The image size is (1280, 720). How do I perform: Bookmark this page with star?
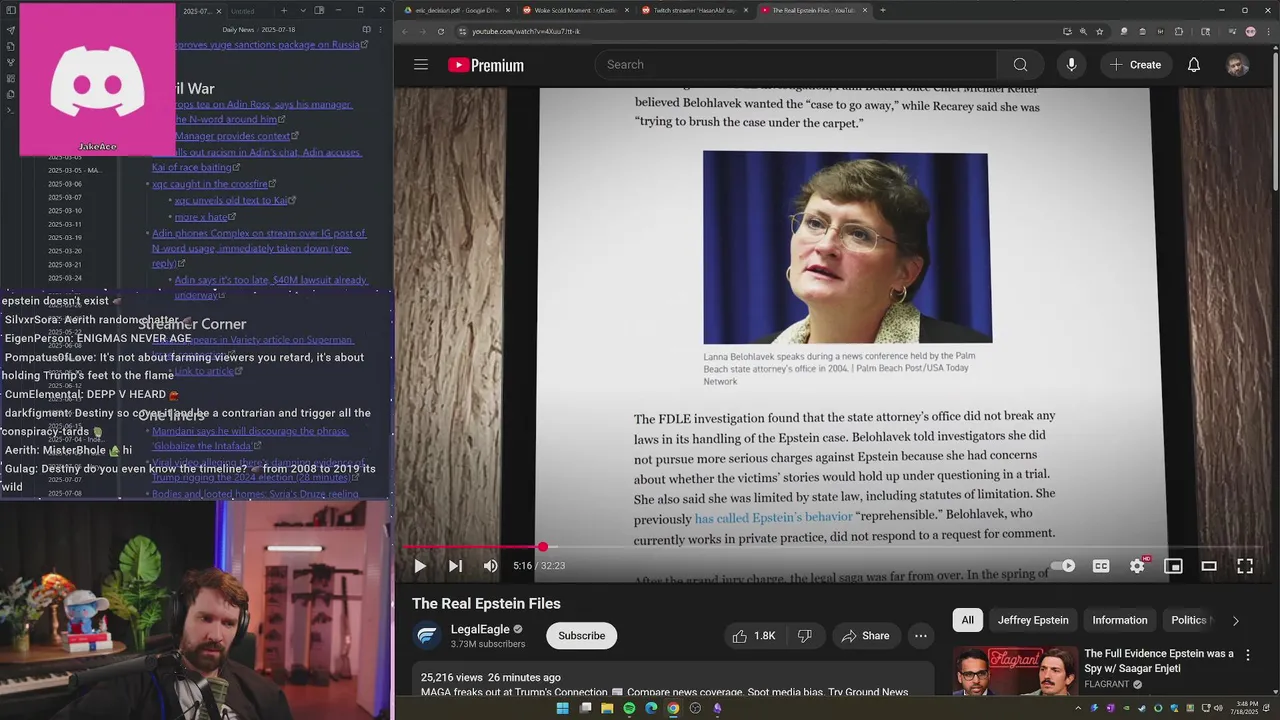[1099, 31]
